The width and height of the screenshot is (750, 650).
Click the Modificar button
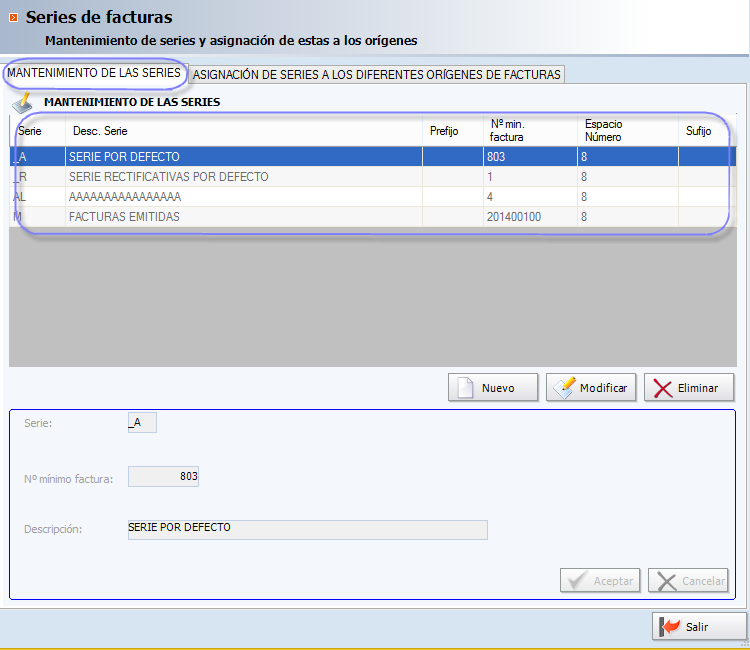pos(591,387)
